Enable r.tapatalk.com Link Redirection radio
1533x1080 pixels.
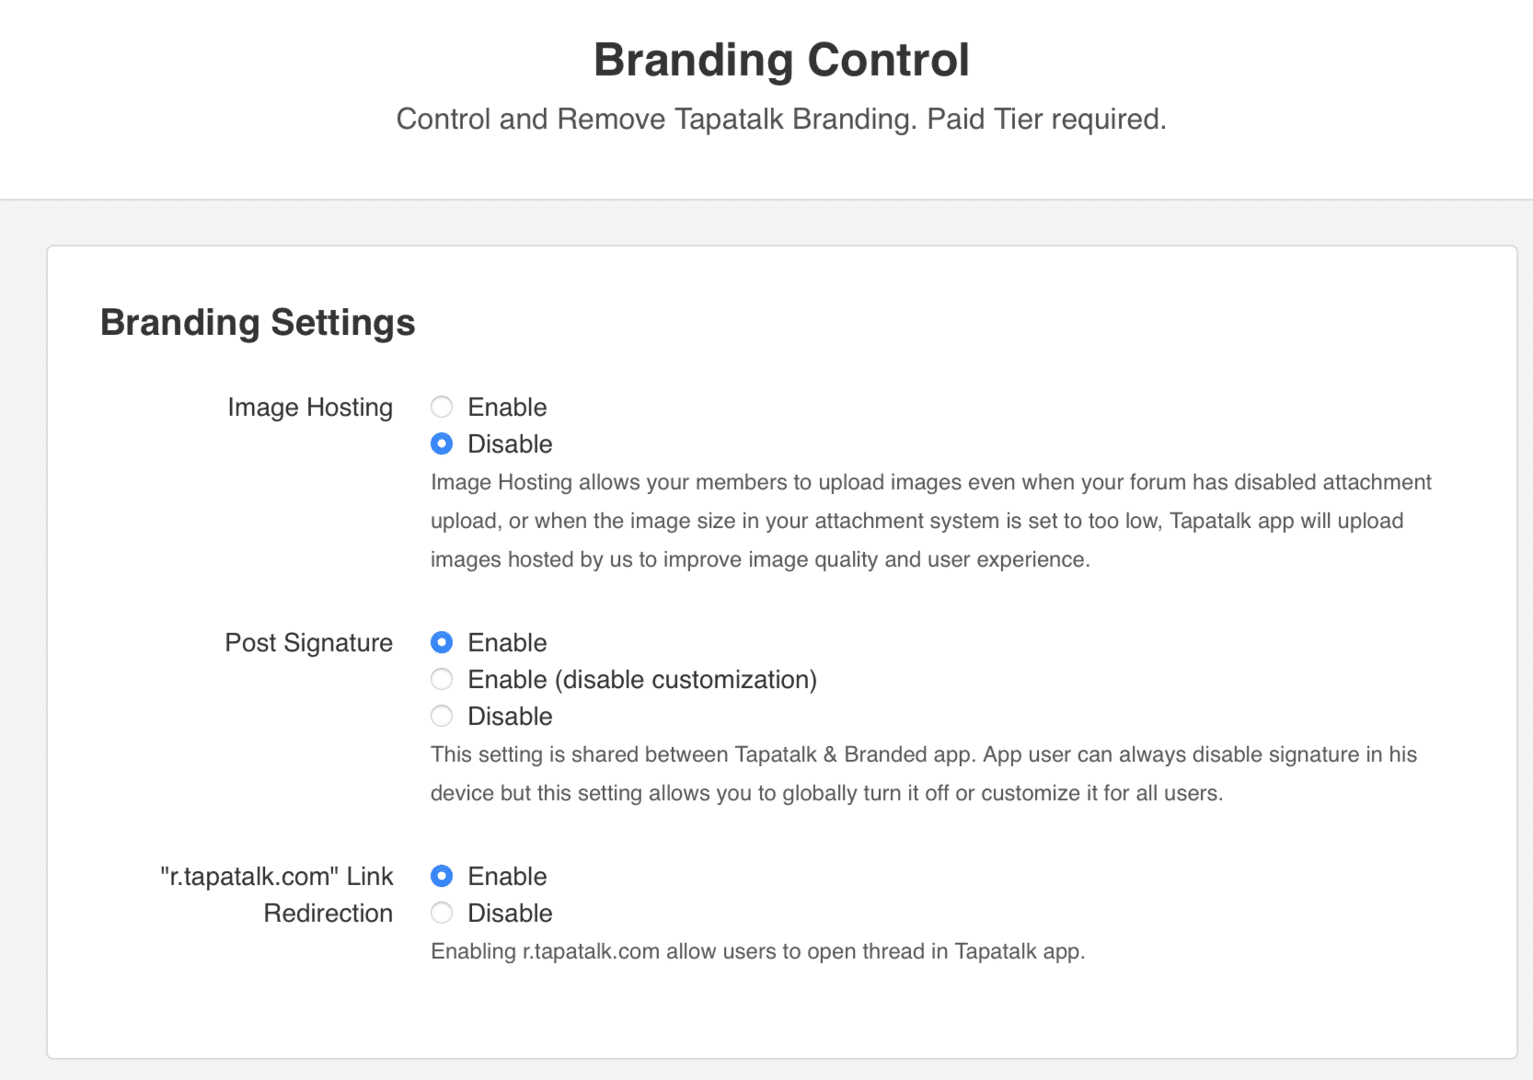441,877
